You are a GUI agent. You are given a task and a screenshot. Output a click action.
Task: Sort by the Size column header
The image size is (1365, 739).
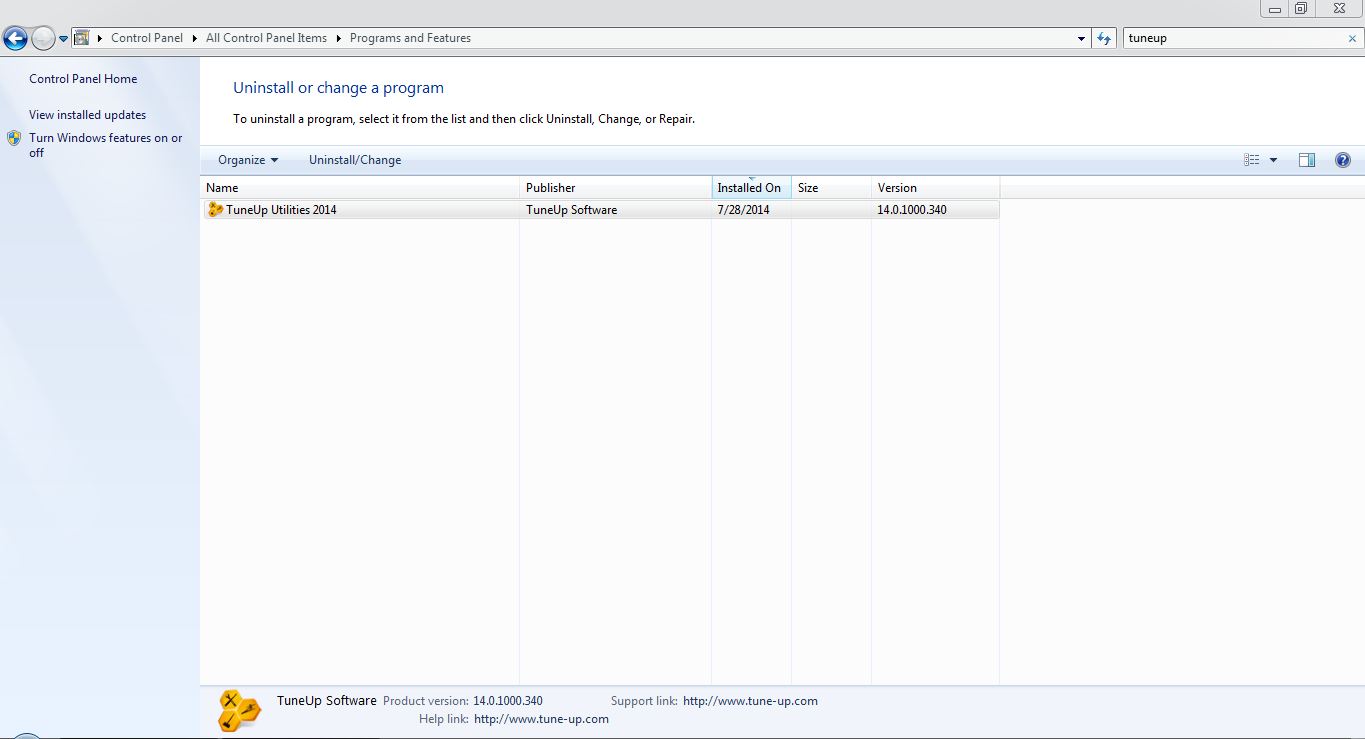click(831, 188)
